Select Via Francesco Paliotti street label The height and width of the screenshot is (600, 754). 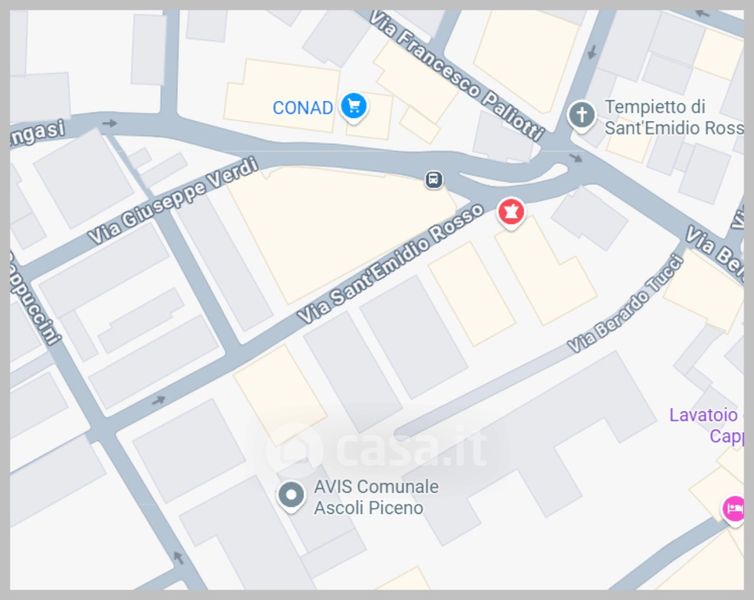pyautogui.click(x=457, y=77)
